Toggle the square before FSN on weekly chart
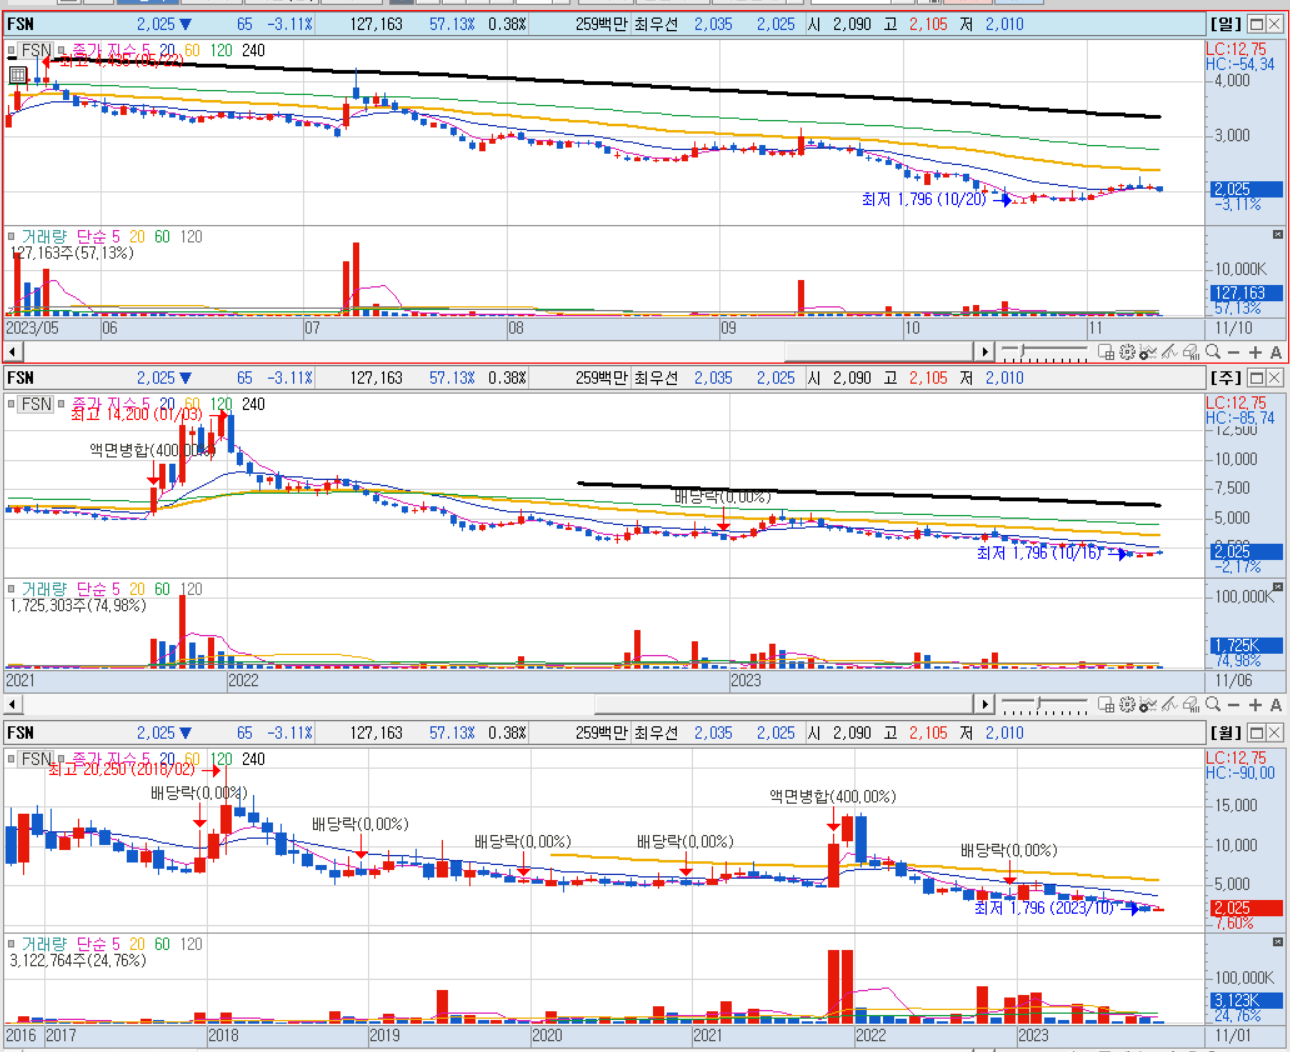The image size is (1290, 1052). pyautogui.click(x=12, y=404)
